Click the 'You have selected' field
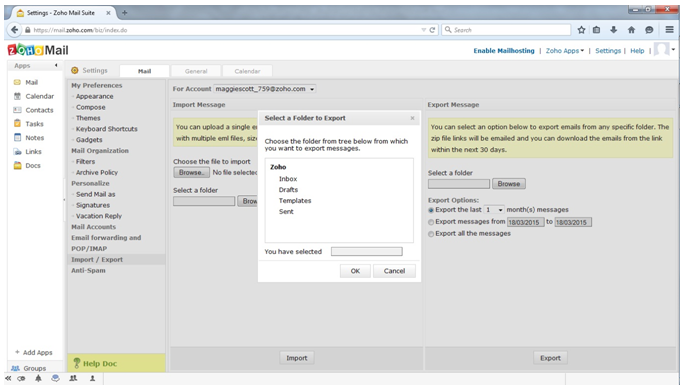 (x=367, y=251)
